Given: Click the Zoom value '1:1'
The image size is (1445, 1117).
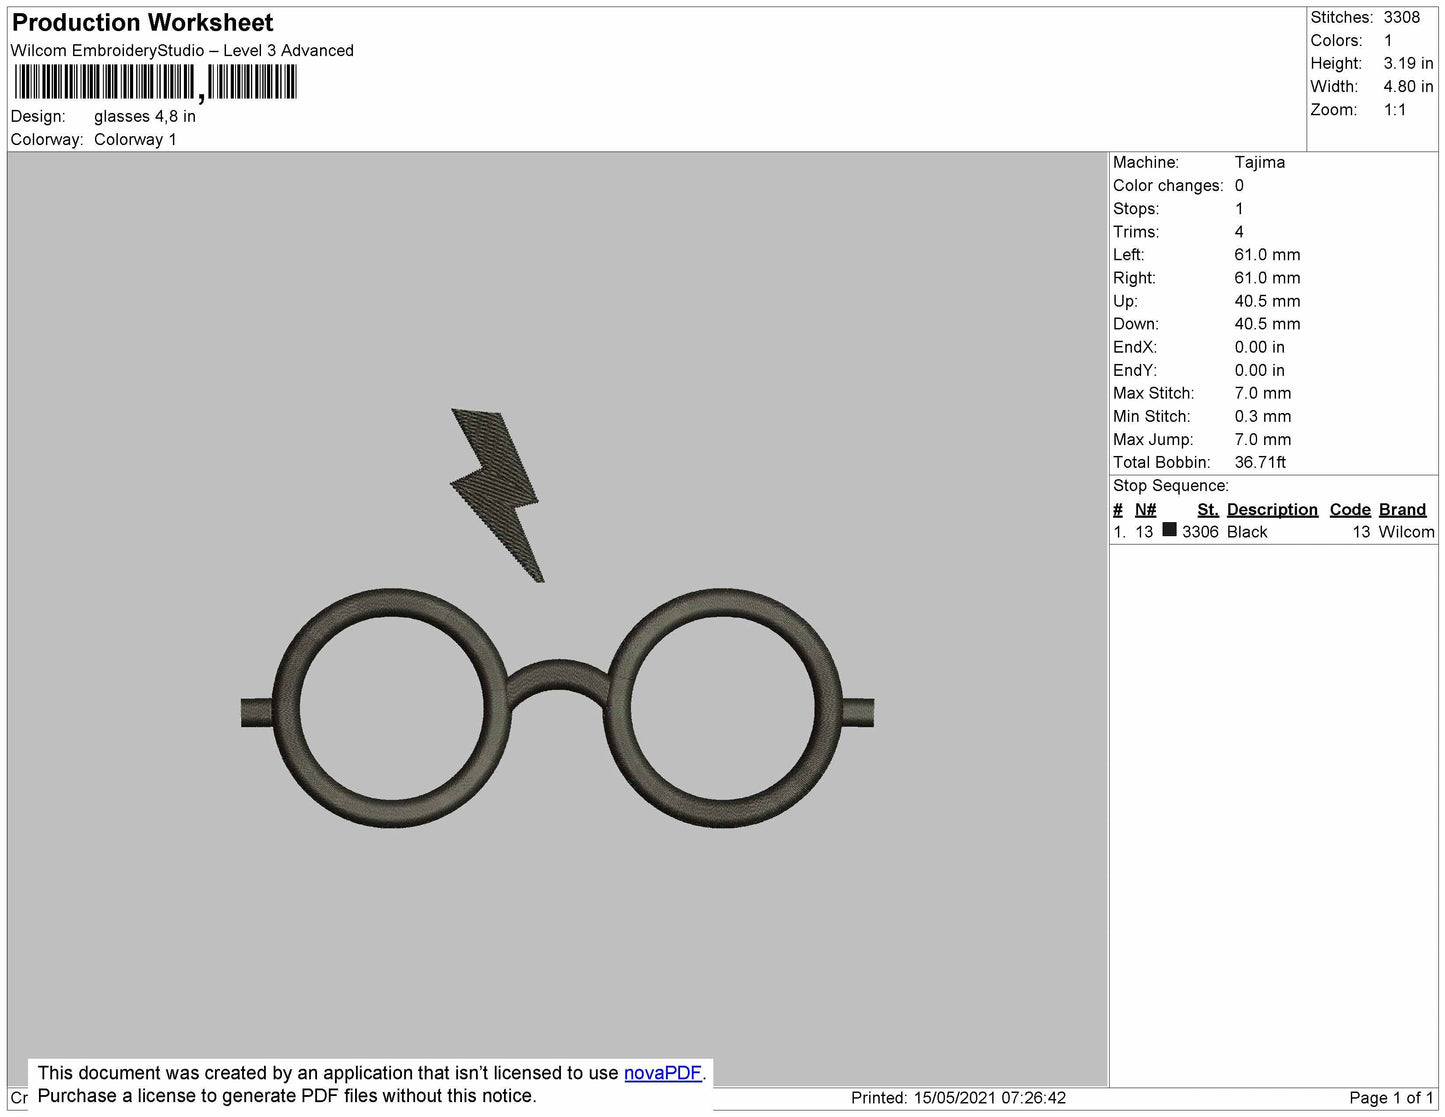Looking at the screenshot, I should point(1395,110).
